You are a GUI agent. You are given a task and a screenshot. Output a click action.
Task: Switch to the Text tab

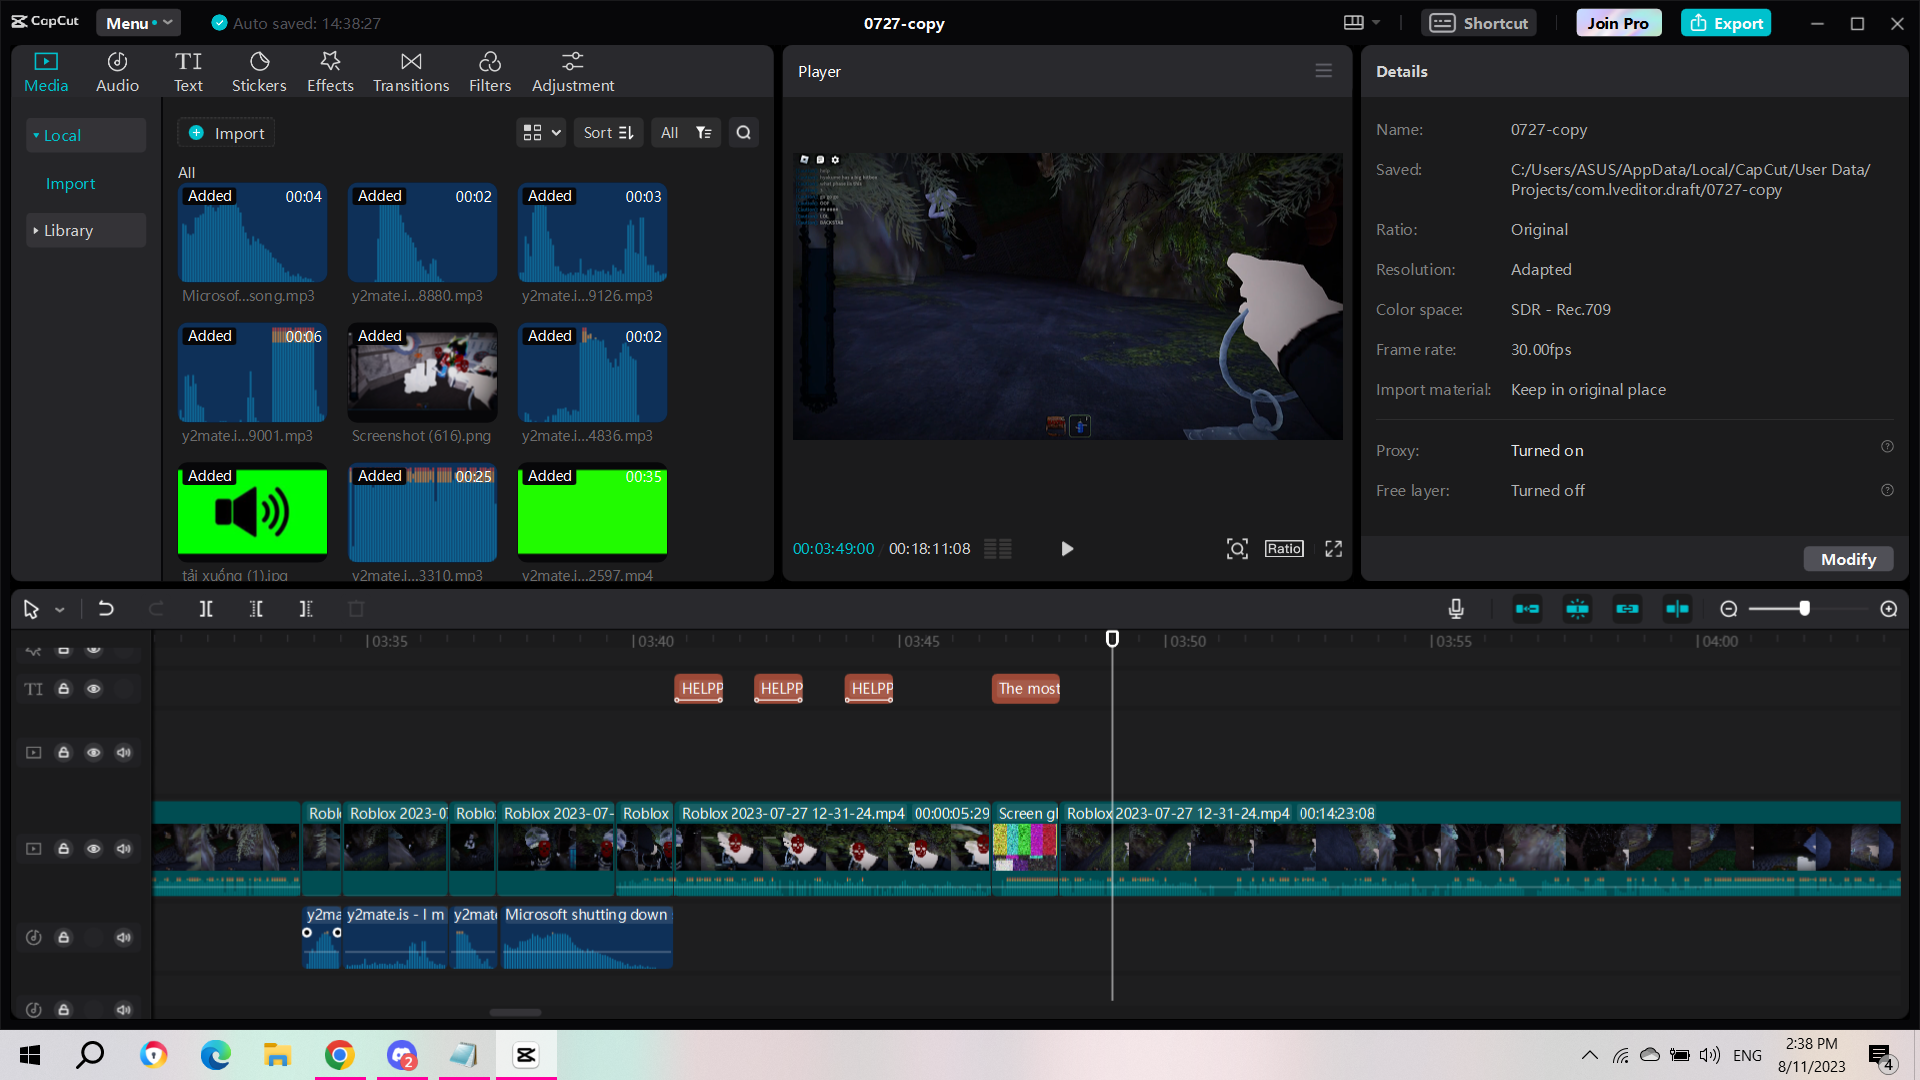[188, 72]
